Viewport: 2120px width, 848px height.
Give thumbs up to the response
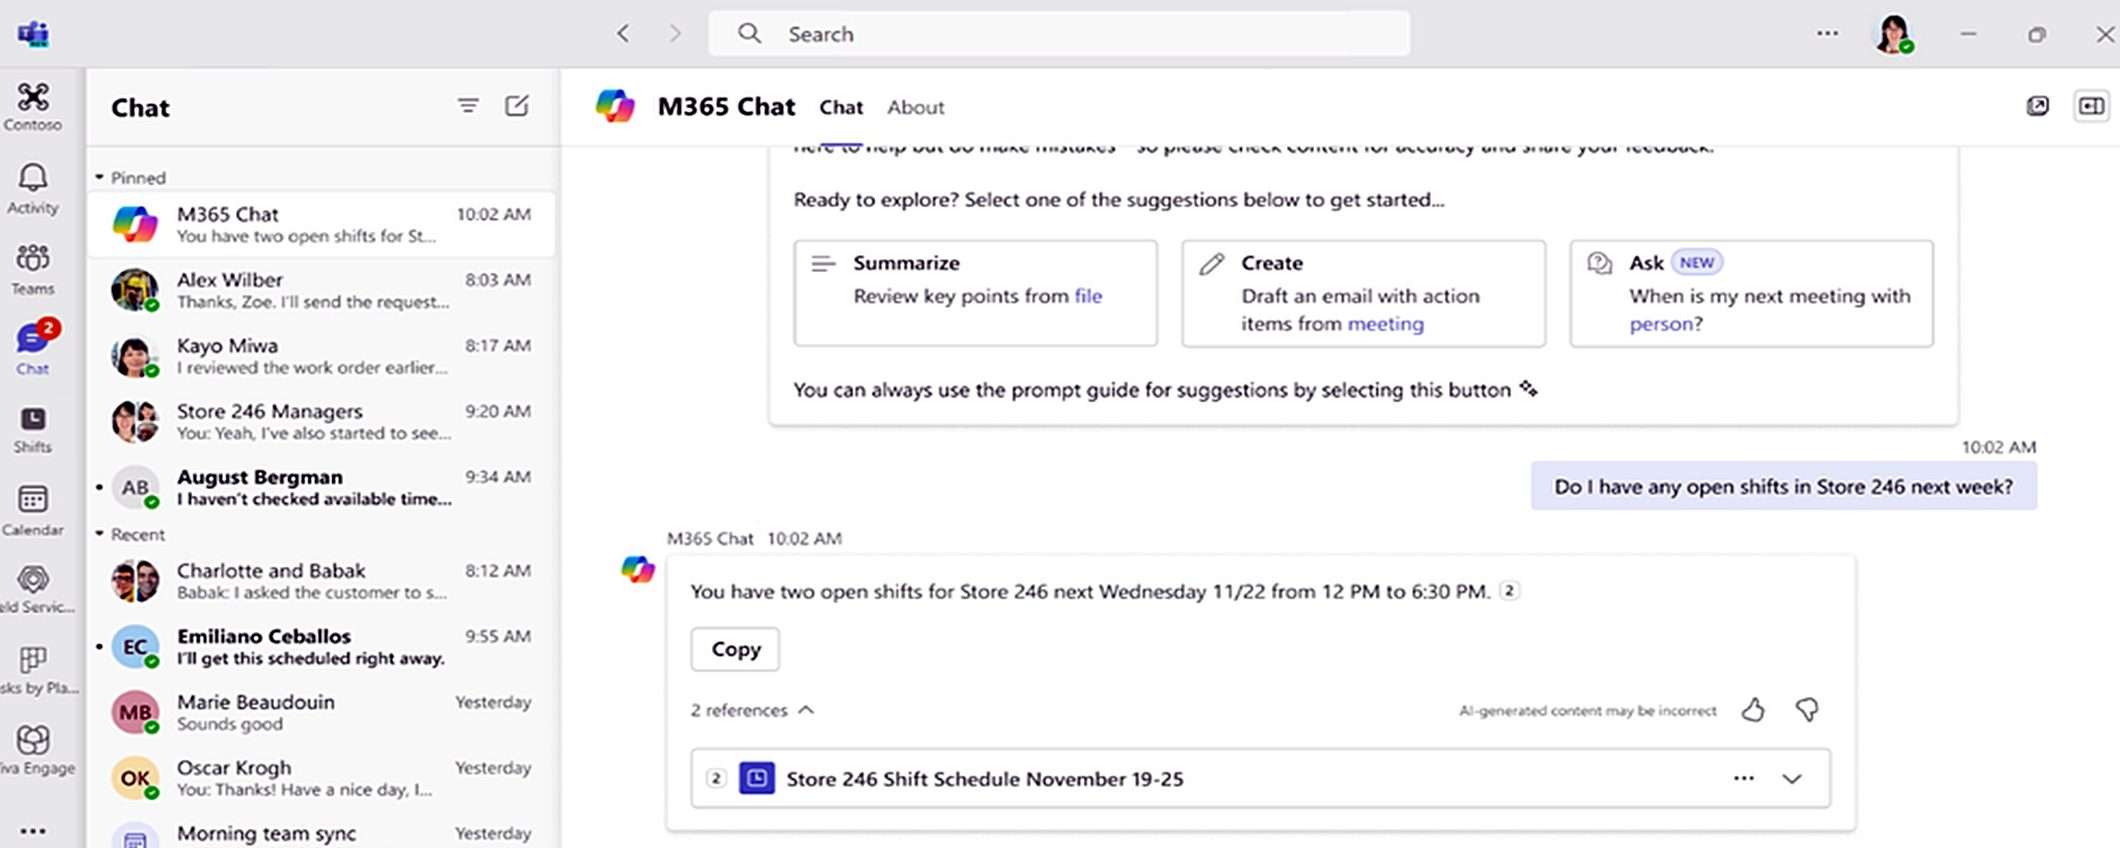coord(1753,710)
